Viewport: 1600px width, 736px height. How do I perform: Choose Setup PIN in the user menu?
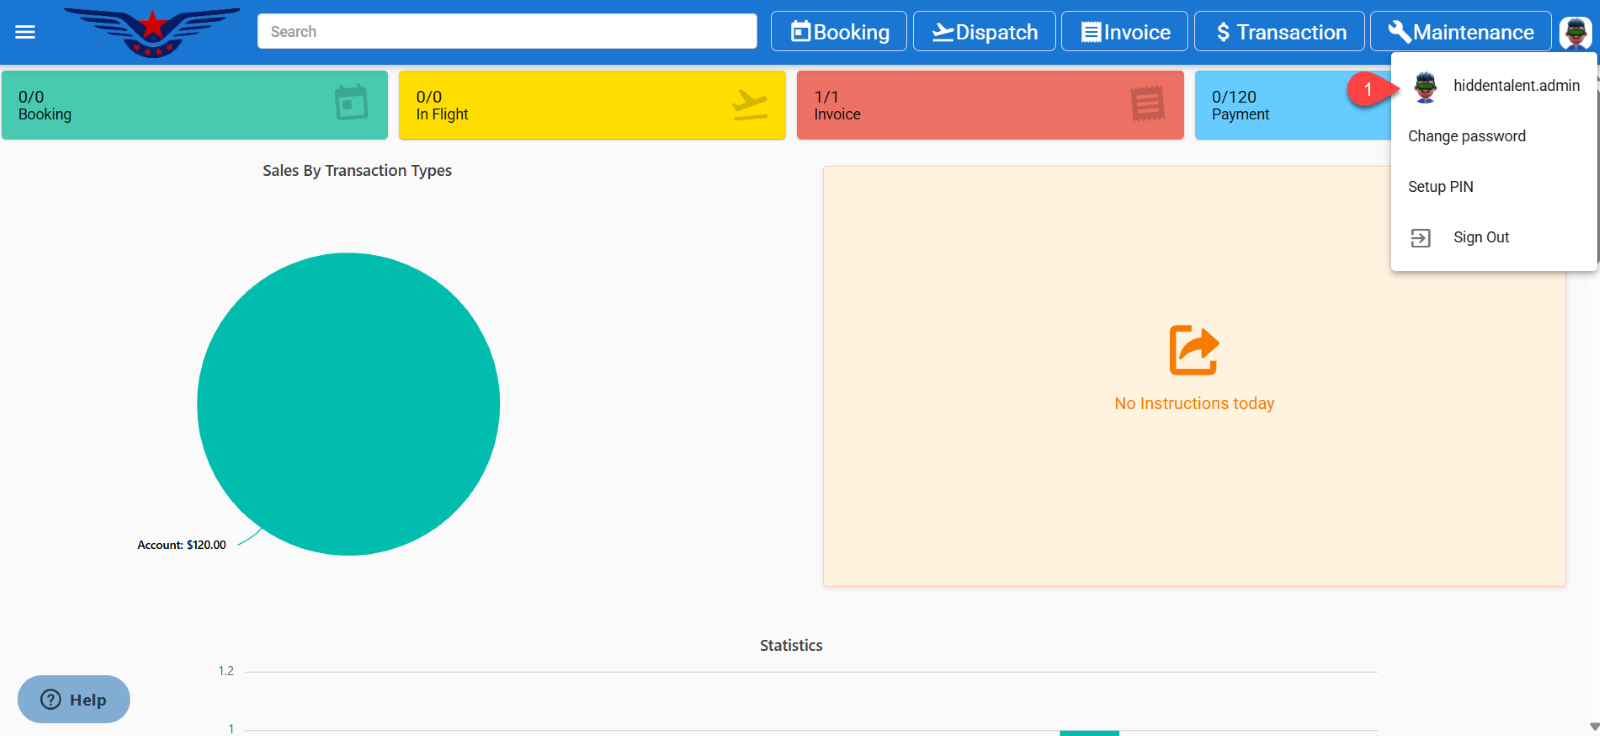tap(1440, 187)
